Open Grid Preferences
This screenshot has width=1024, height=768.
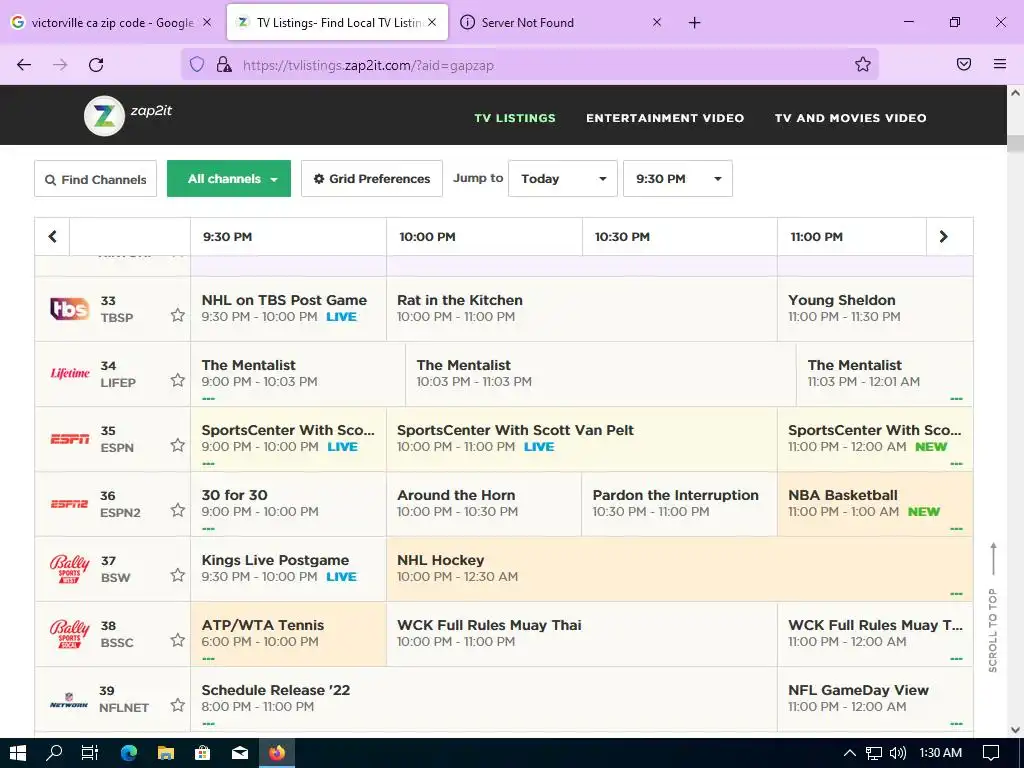click(372, 179)
